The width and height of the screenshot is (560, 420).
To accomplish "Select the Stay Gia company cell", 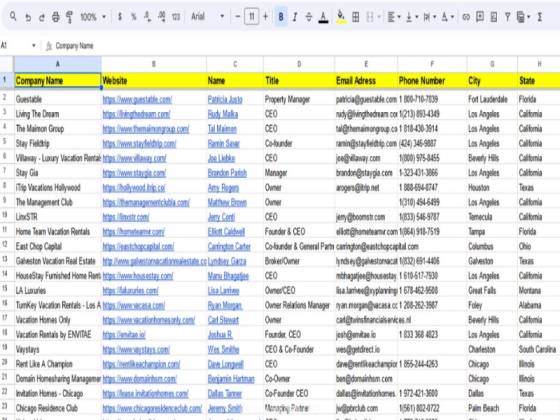I will pos(58,173).
